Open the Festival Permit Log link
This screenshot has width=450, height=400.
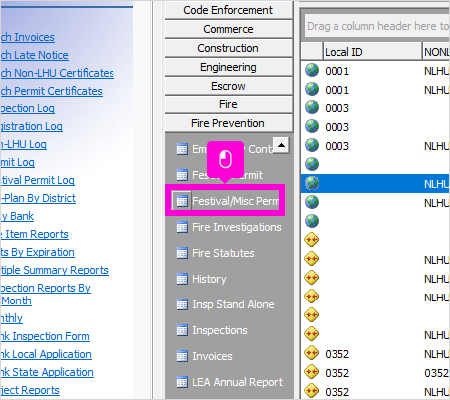coord(37,180)
